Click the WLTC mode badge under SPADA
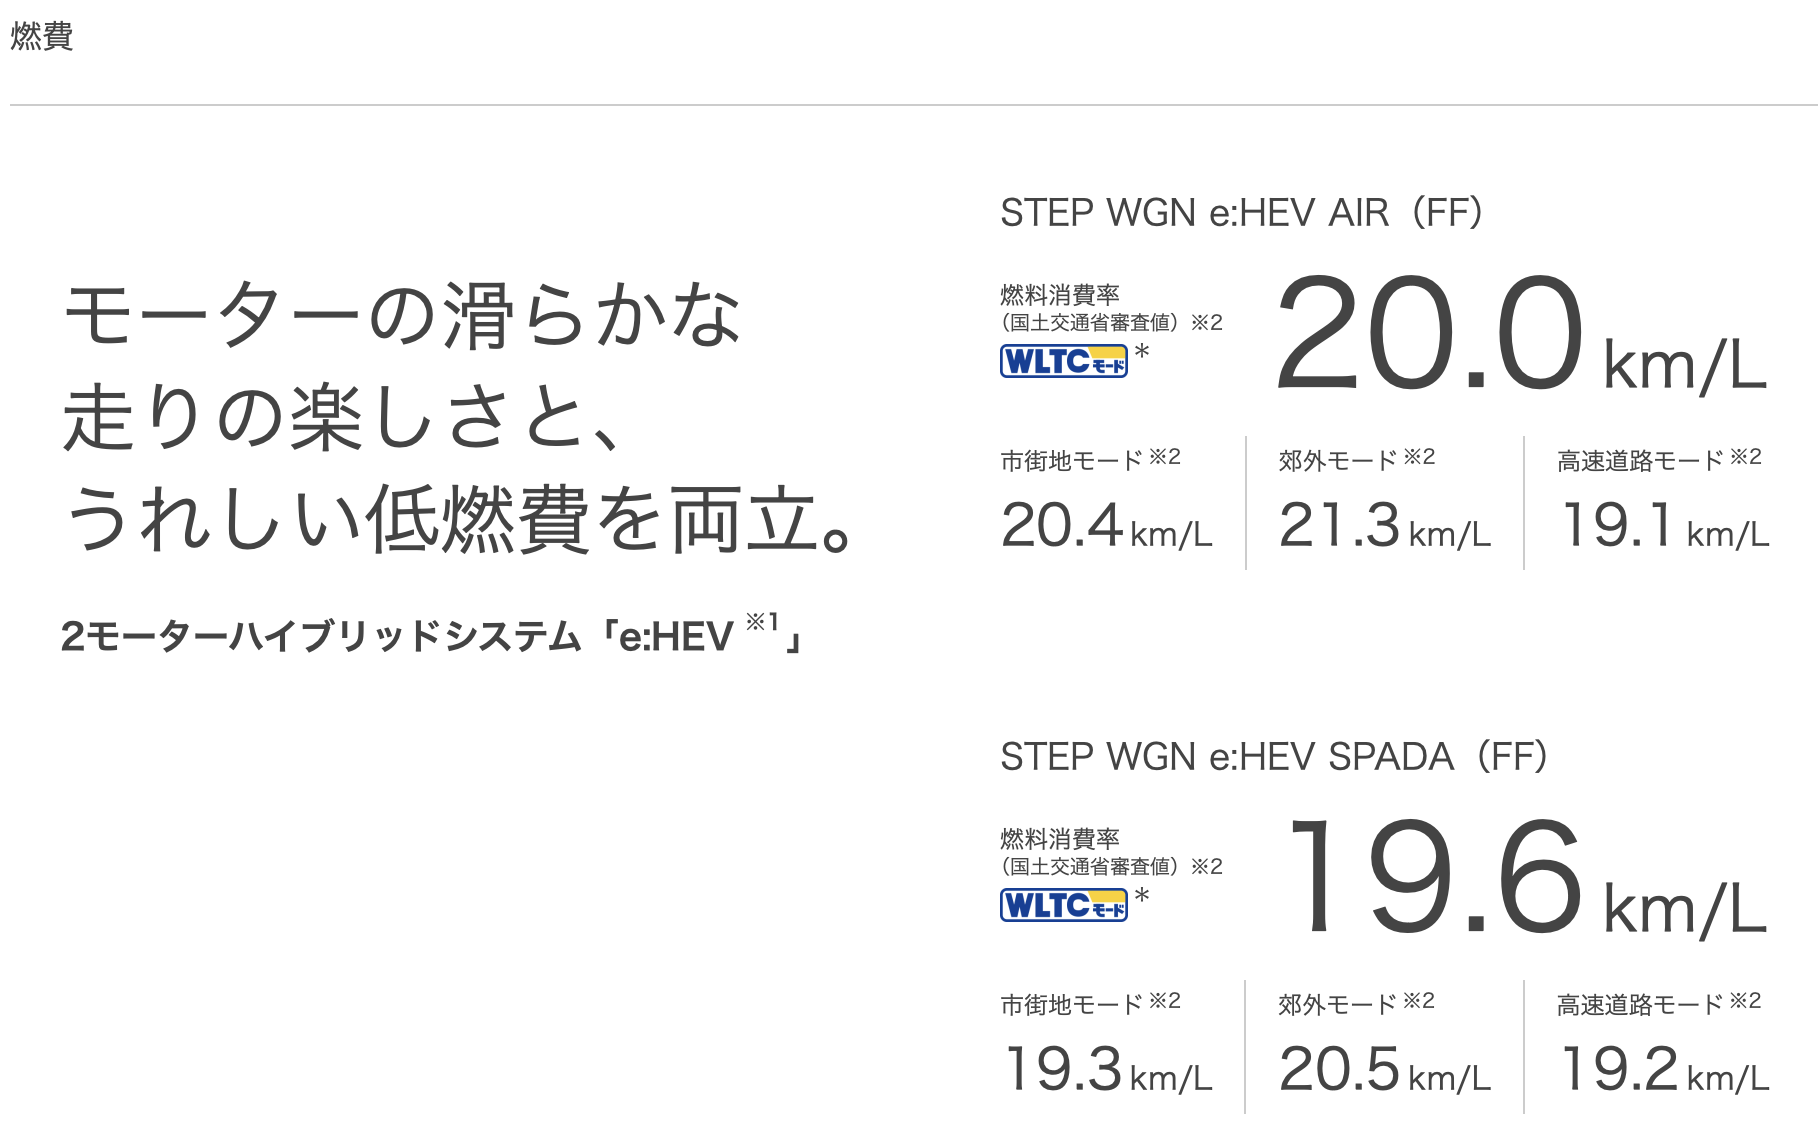The width and height of the screenshot is (1818, 1130). click(1063, 905)
